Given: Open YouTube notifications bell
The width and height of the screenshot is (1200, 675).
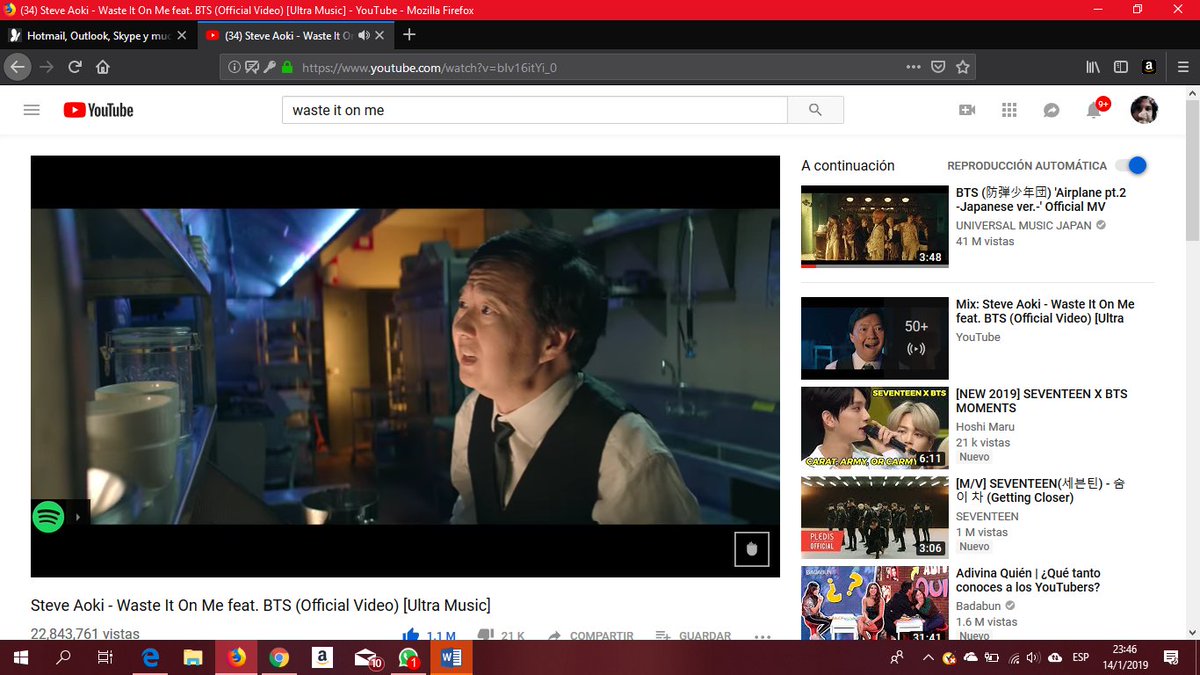Looking at the screenshot, I should 1095,110.
